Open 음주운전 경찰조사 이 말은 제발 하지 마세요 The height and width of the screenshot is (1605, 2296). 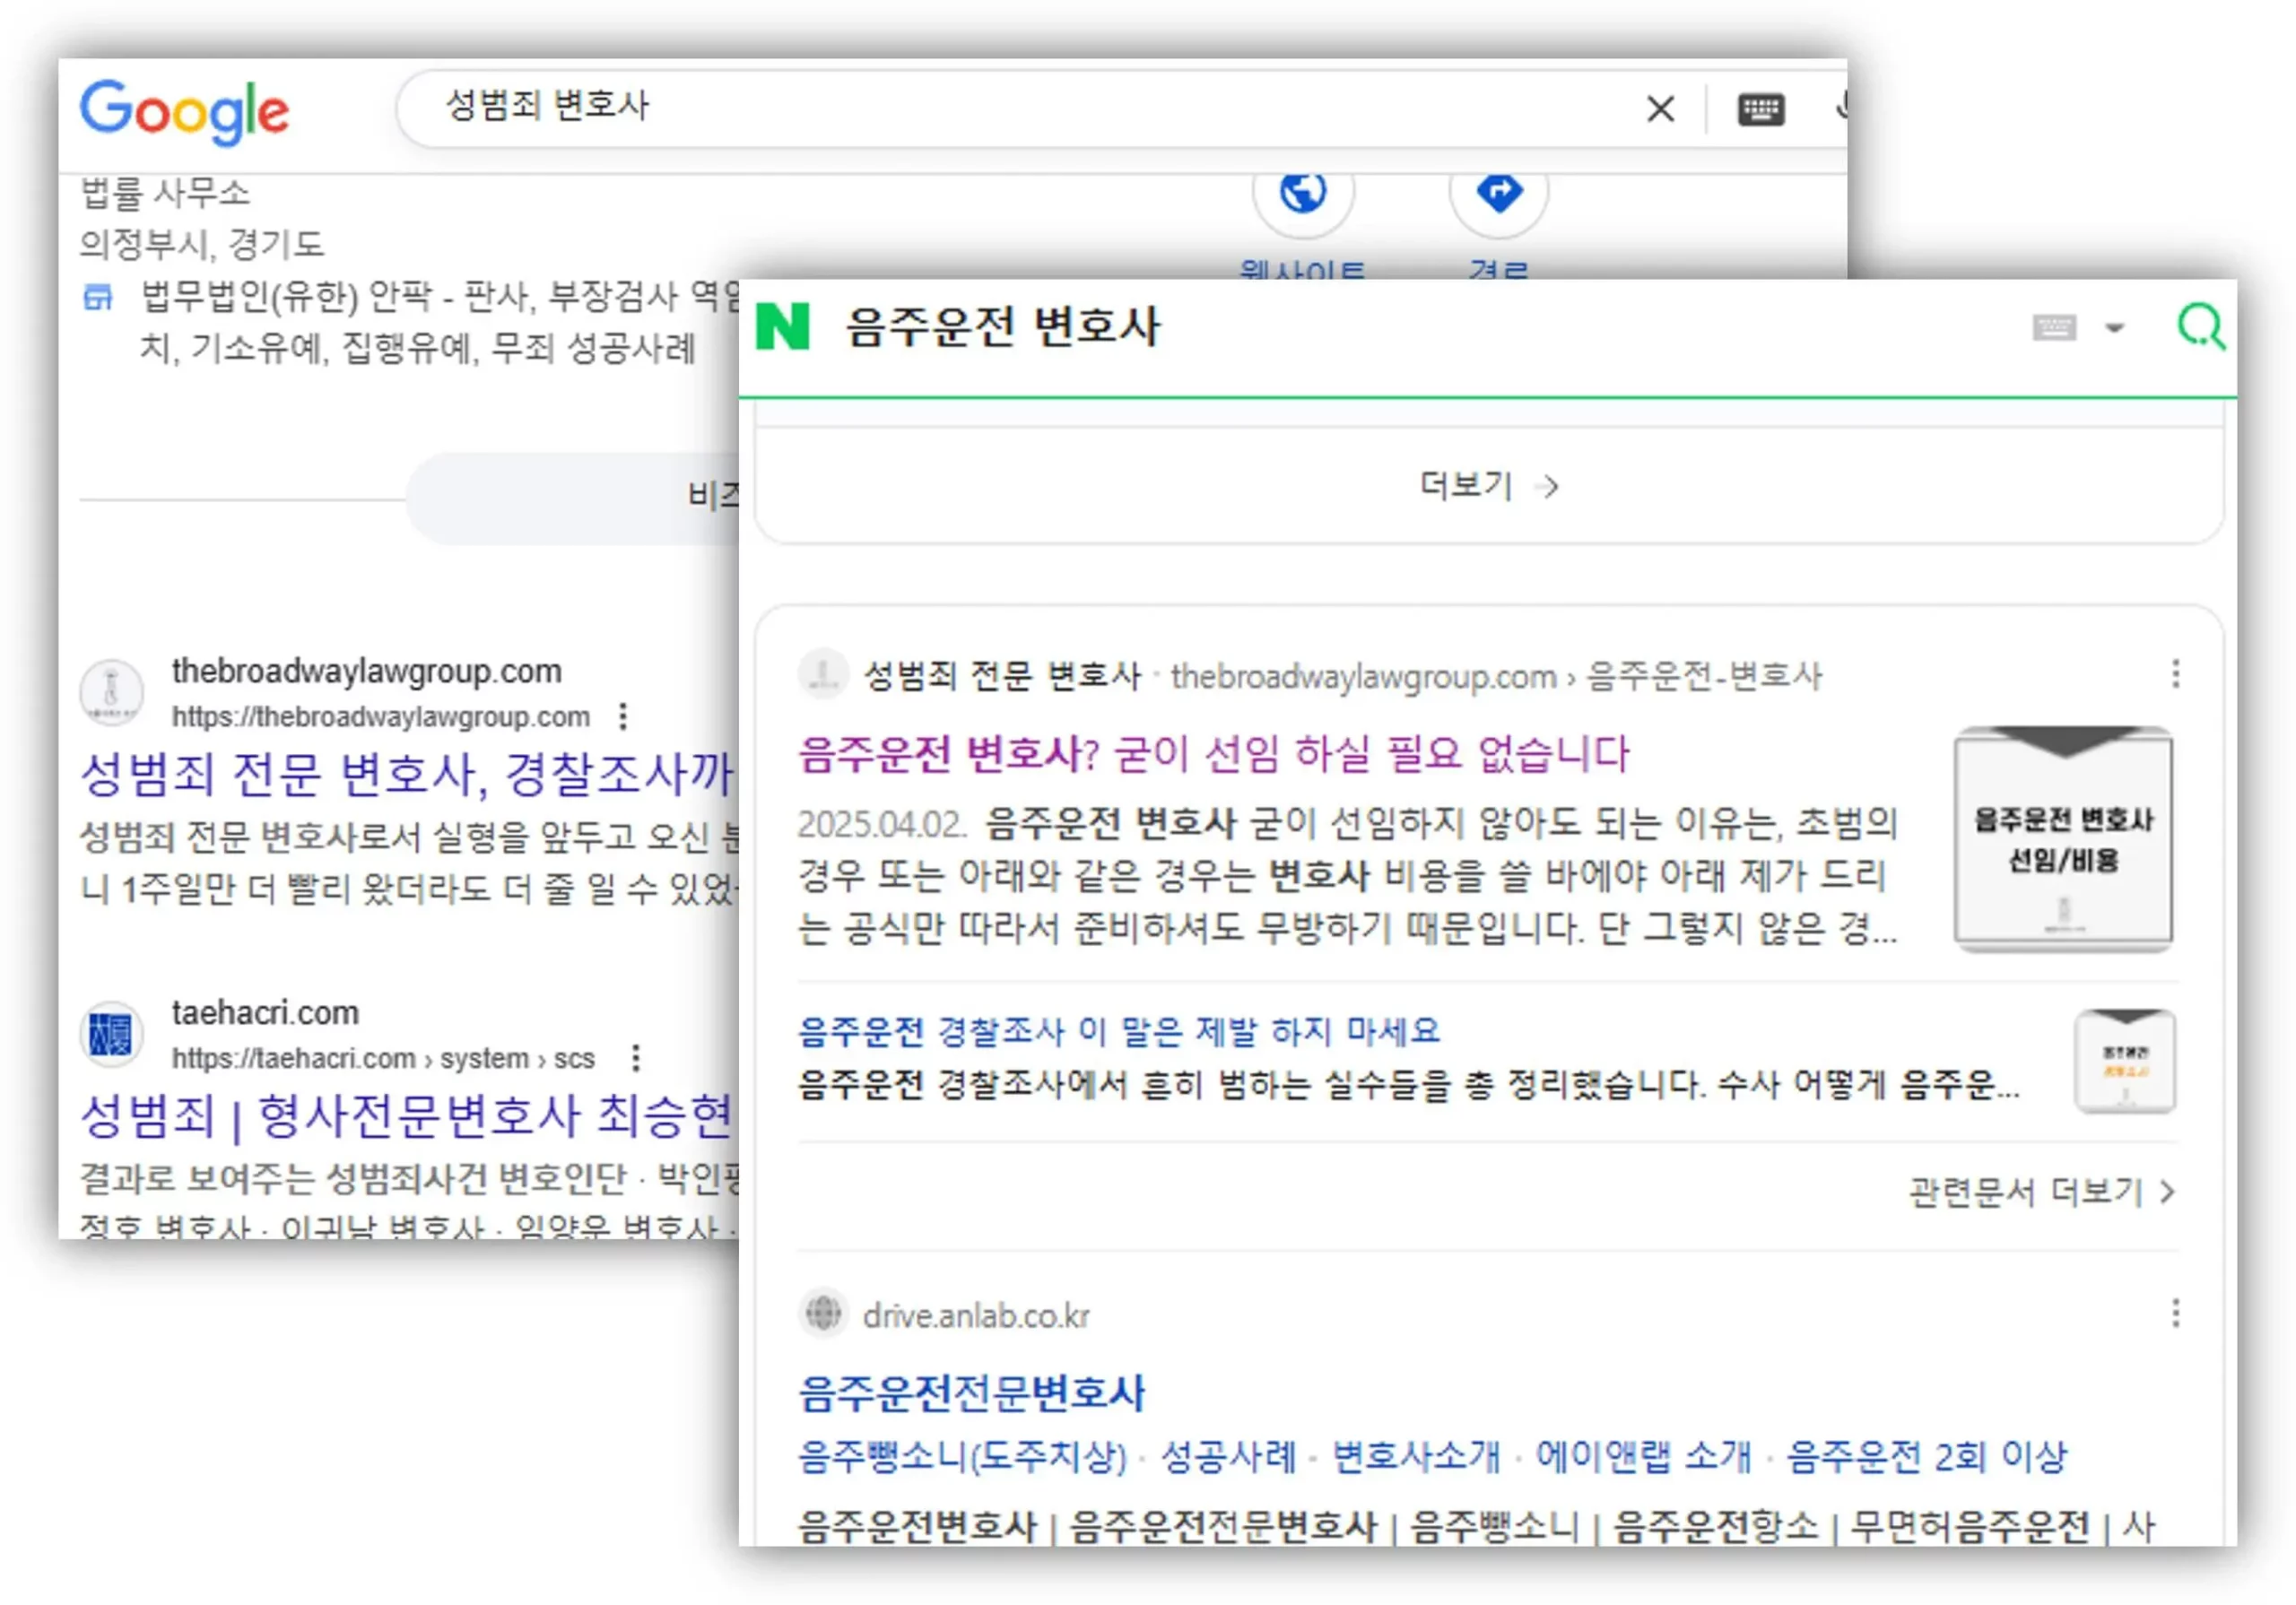click(1119, 1031)
